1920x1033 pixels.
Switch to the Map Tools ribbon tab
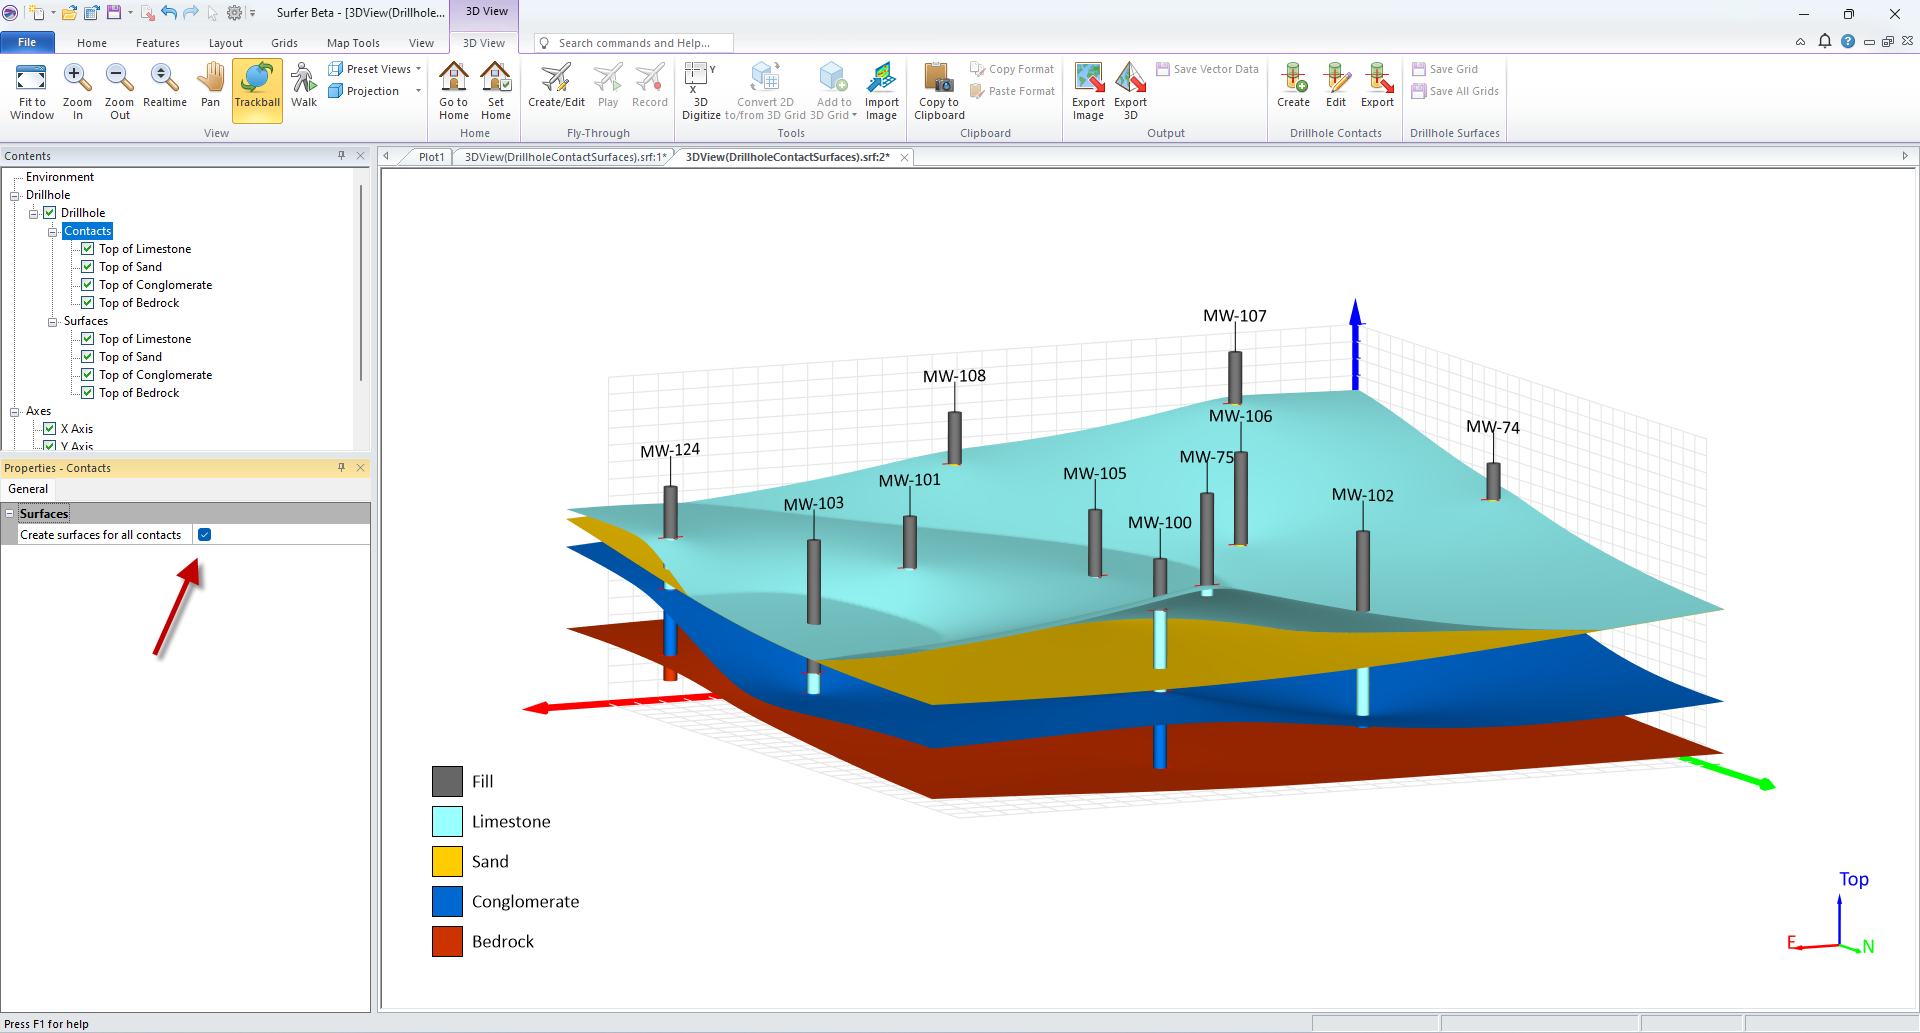[352, 43]
